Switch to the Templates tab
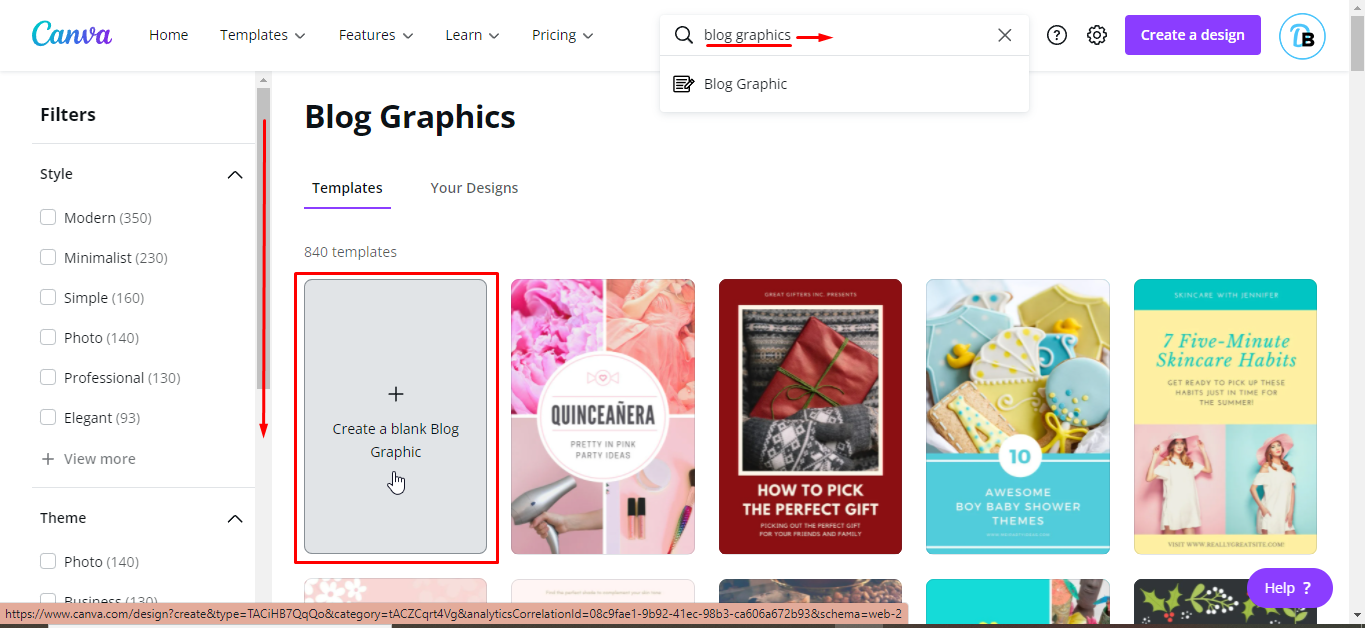Viewport: 1365px width, 628px height. click(x=347, y=188)
